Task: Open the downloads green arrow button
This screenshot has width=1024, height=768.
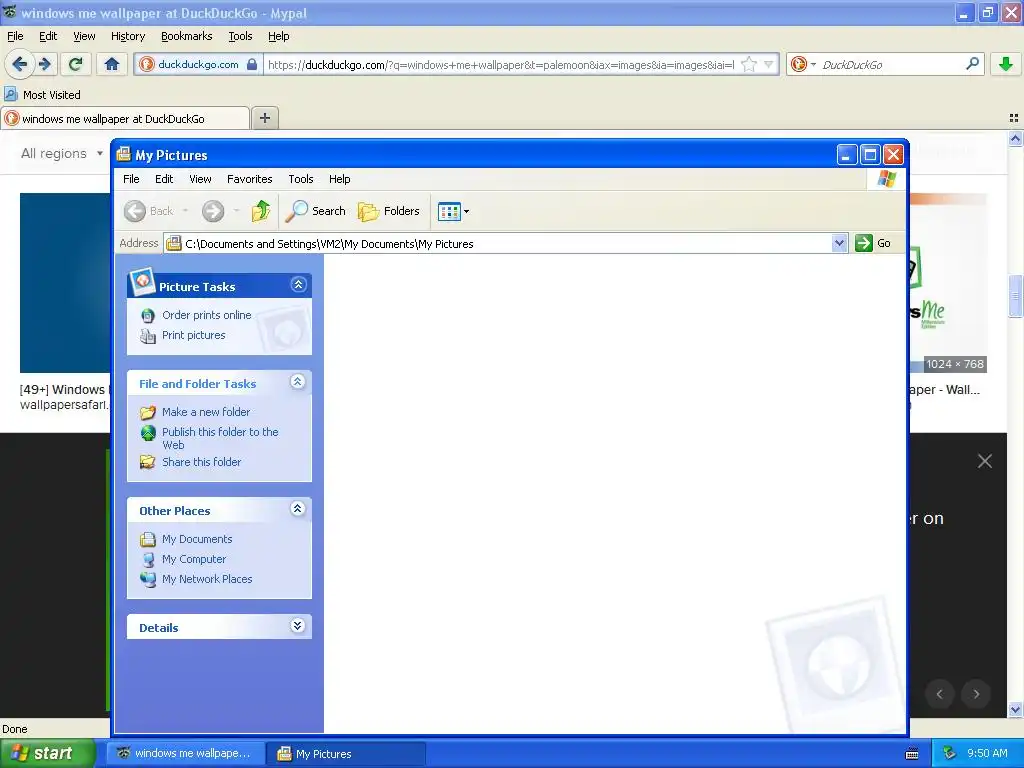Action: point(1006,64)
